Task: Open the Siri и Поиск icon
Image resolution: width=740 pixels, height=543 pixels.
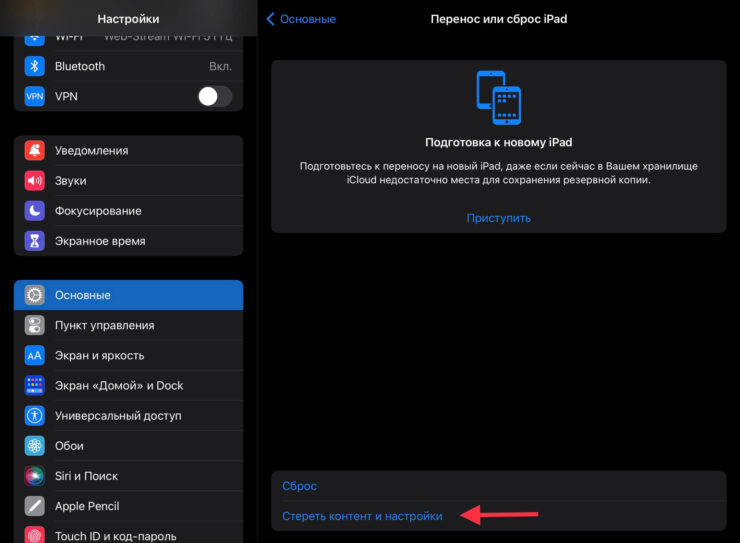Action: click(x=34, y=476)
